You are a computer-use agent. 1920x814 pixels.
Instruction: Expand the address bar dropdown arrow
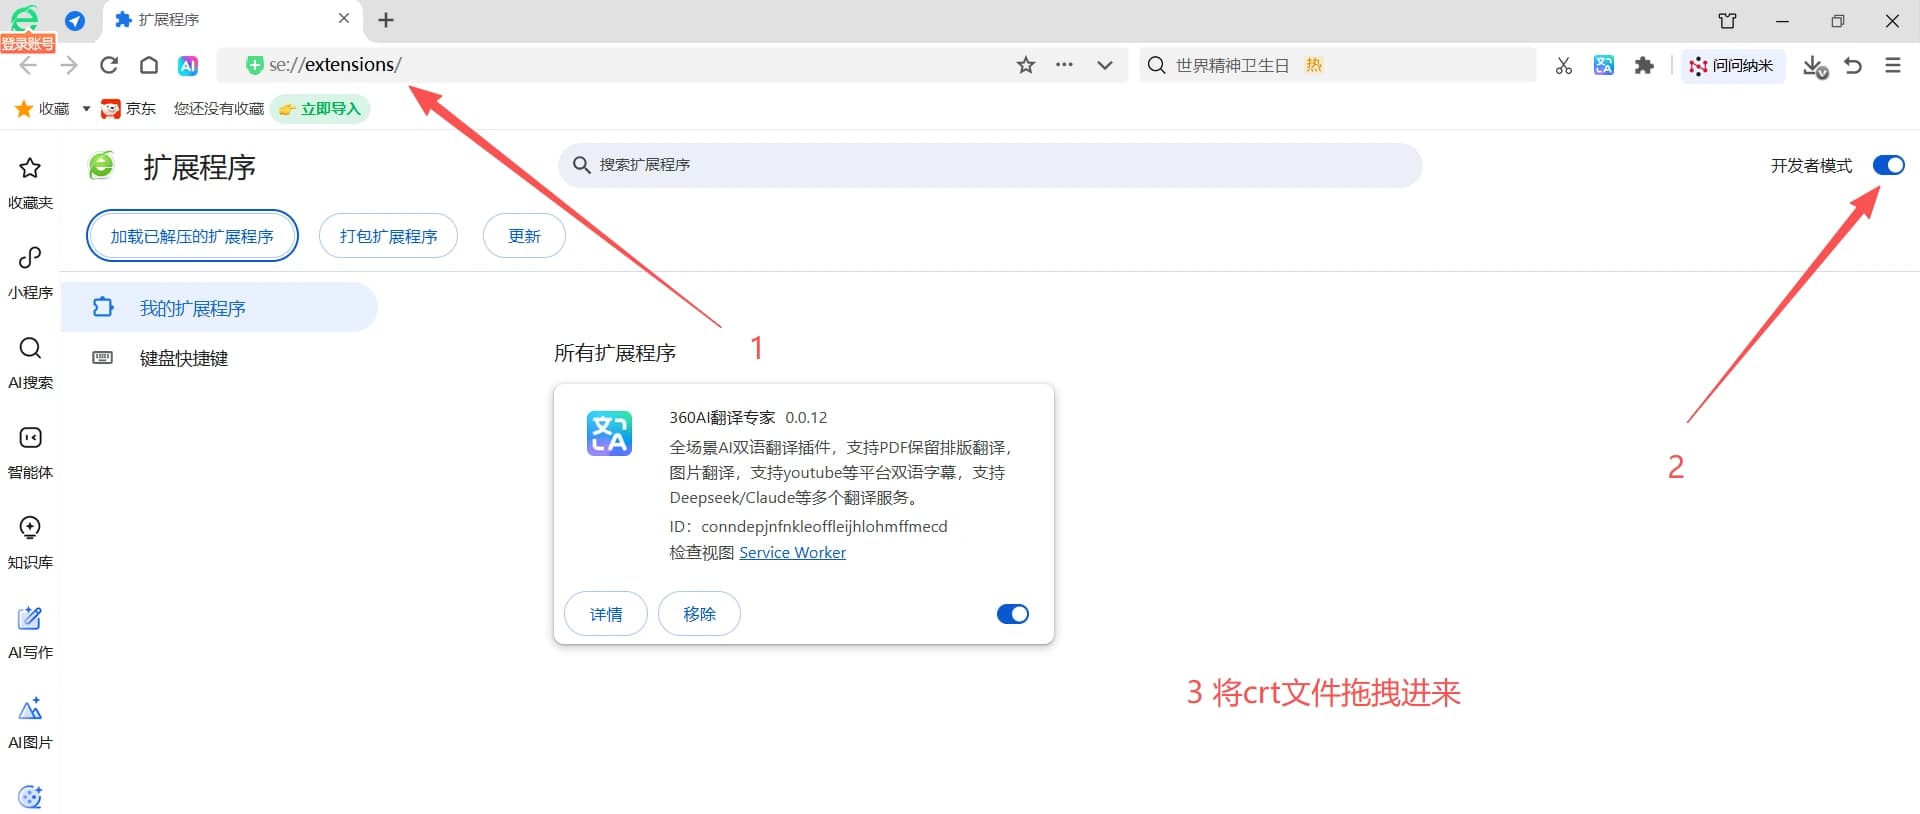1105,65
